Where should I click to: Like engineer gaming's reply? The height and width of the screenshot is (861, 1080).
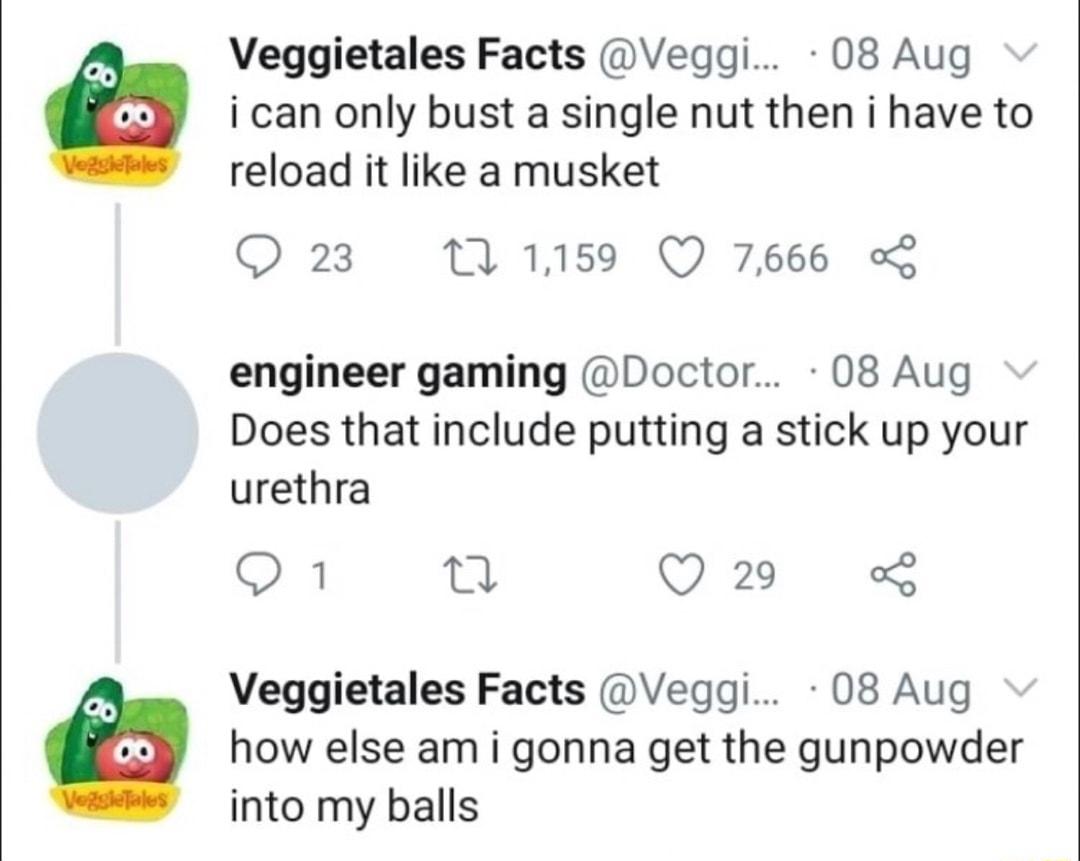[x=680, y=575]
